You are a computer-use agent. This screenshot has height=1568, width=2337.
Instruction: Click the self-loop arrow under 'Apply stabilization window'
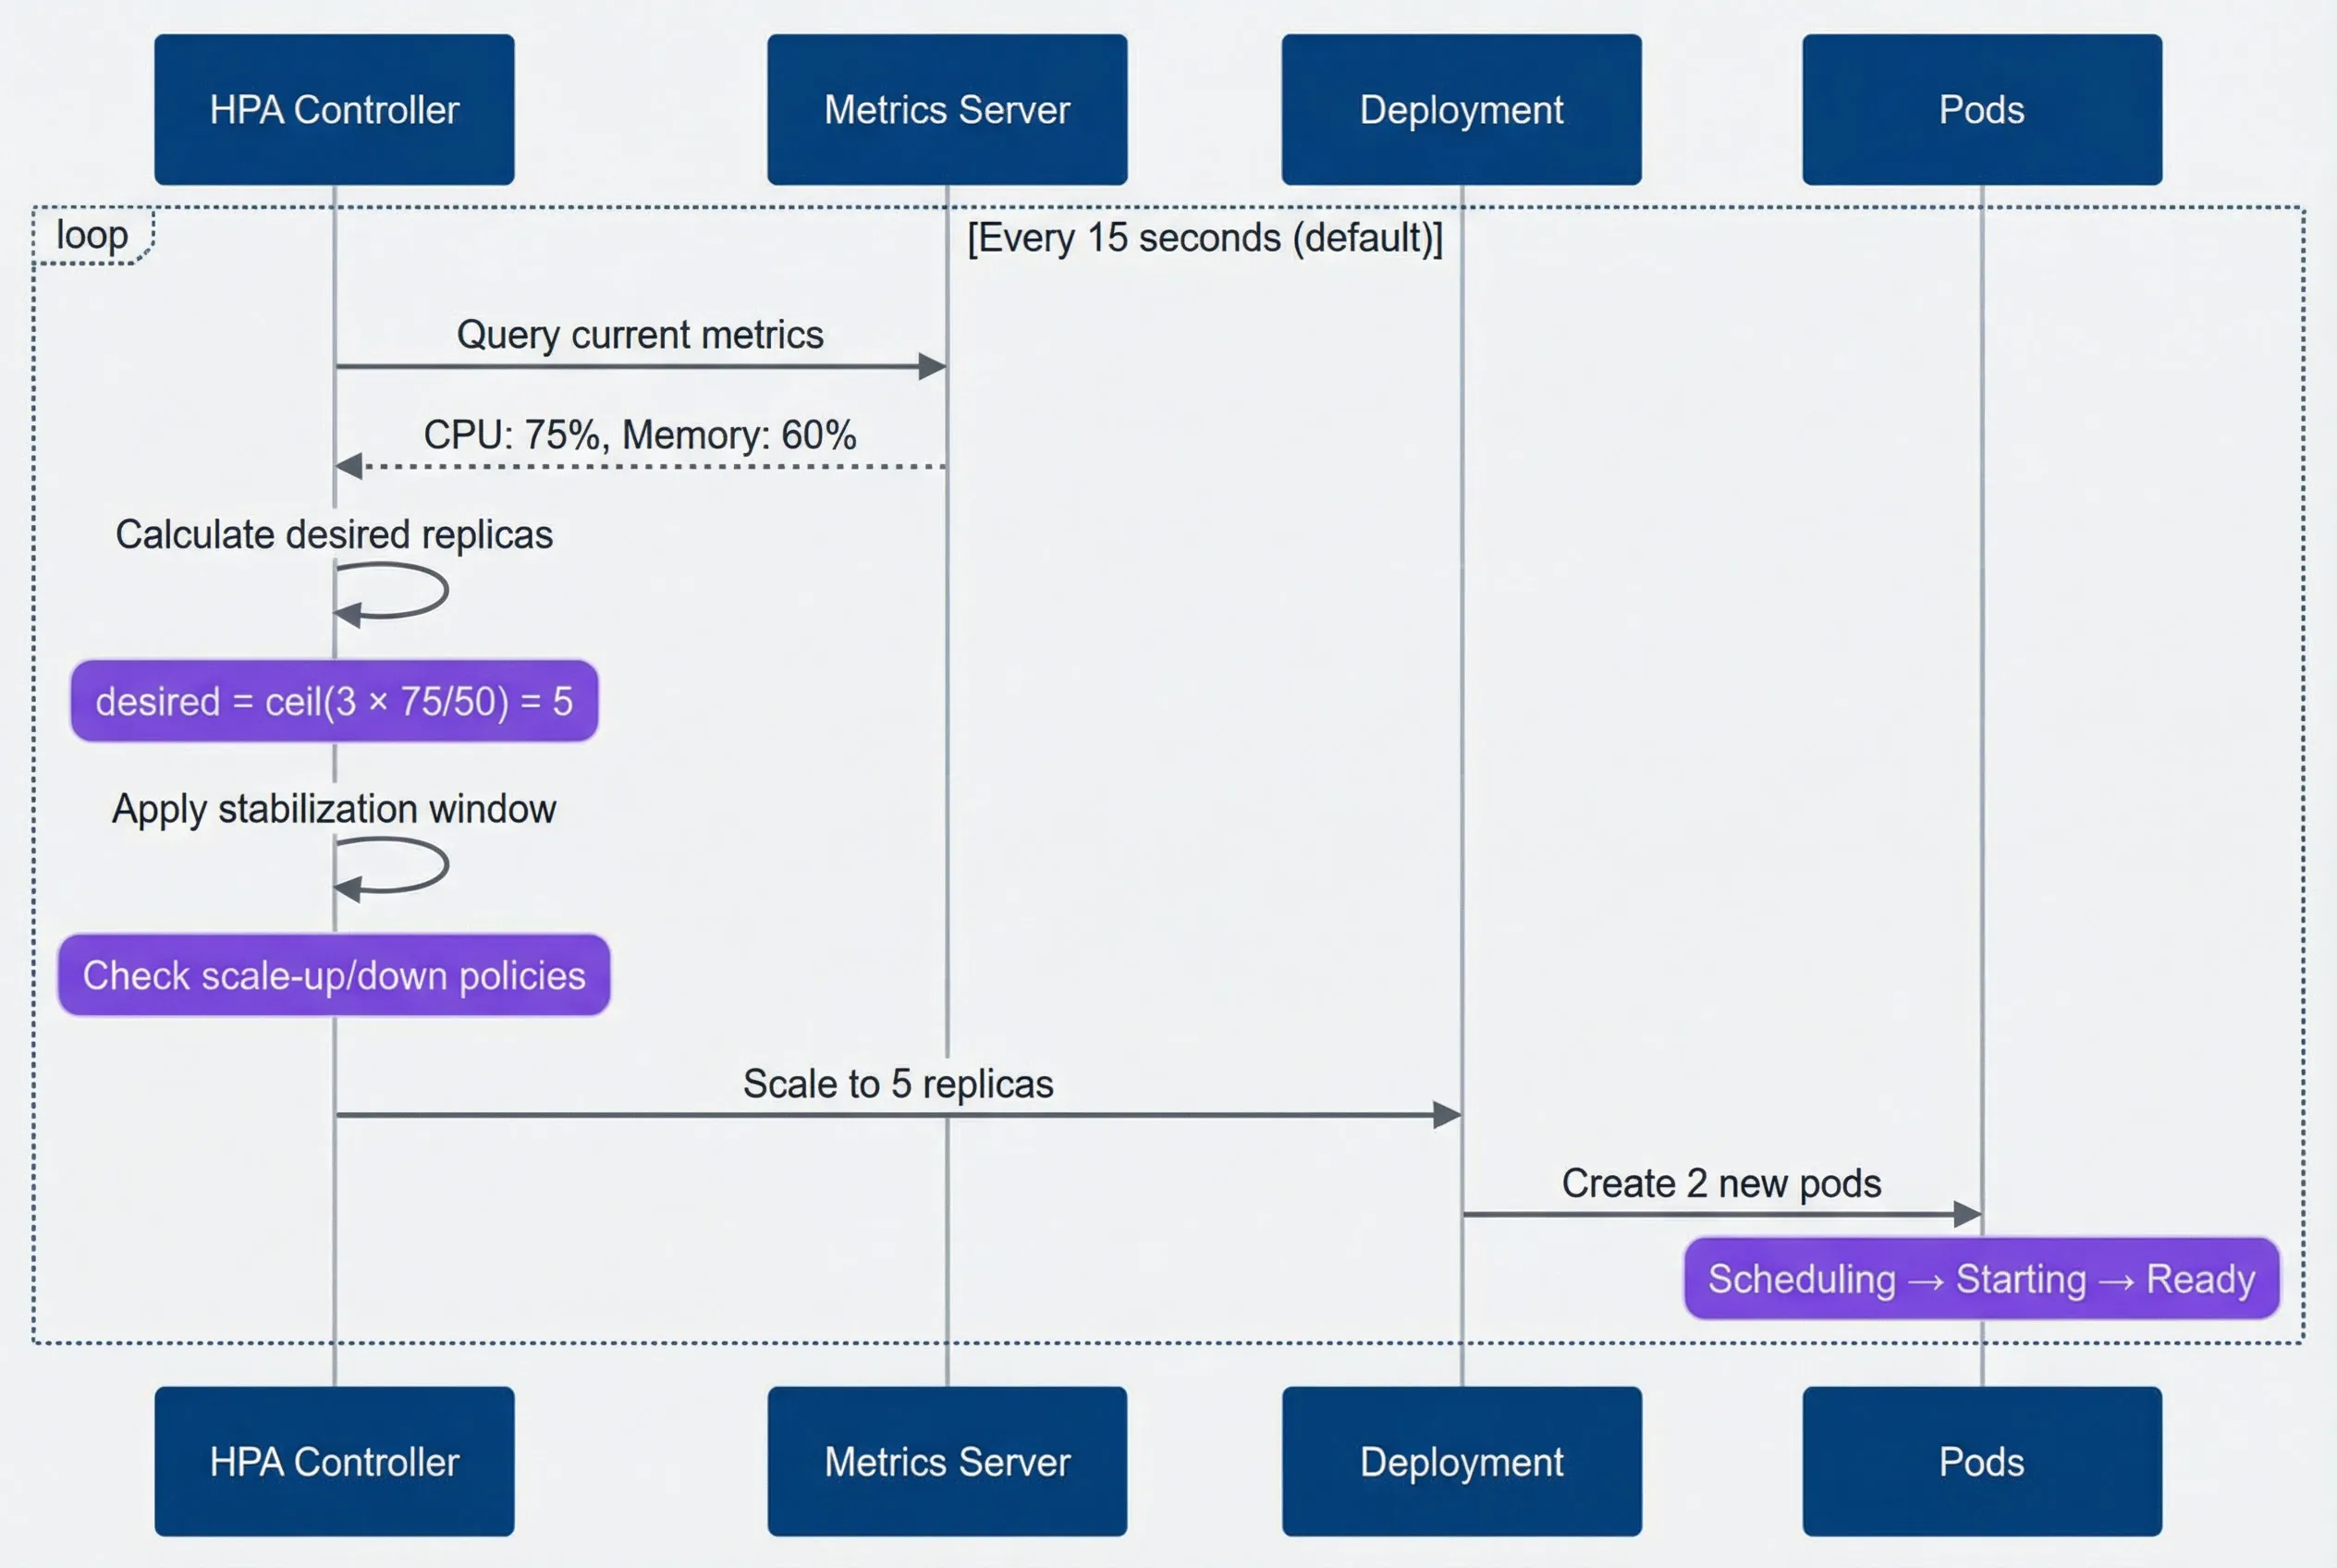point(391,868)
